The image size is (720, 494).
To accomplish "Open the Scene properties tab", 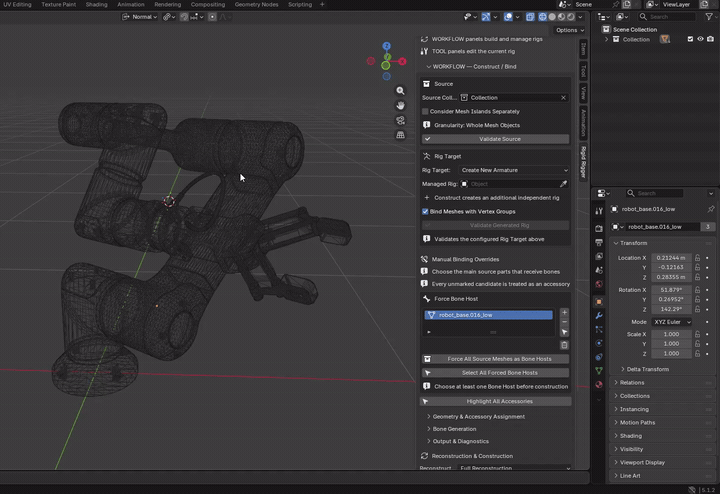I will [x=599, y=270].
